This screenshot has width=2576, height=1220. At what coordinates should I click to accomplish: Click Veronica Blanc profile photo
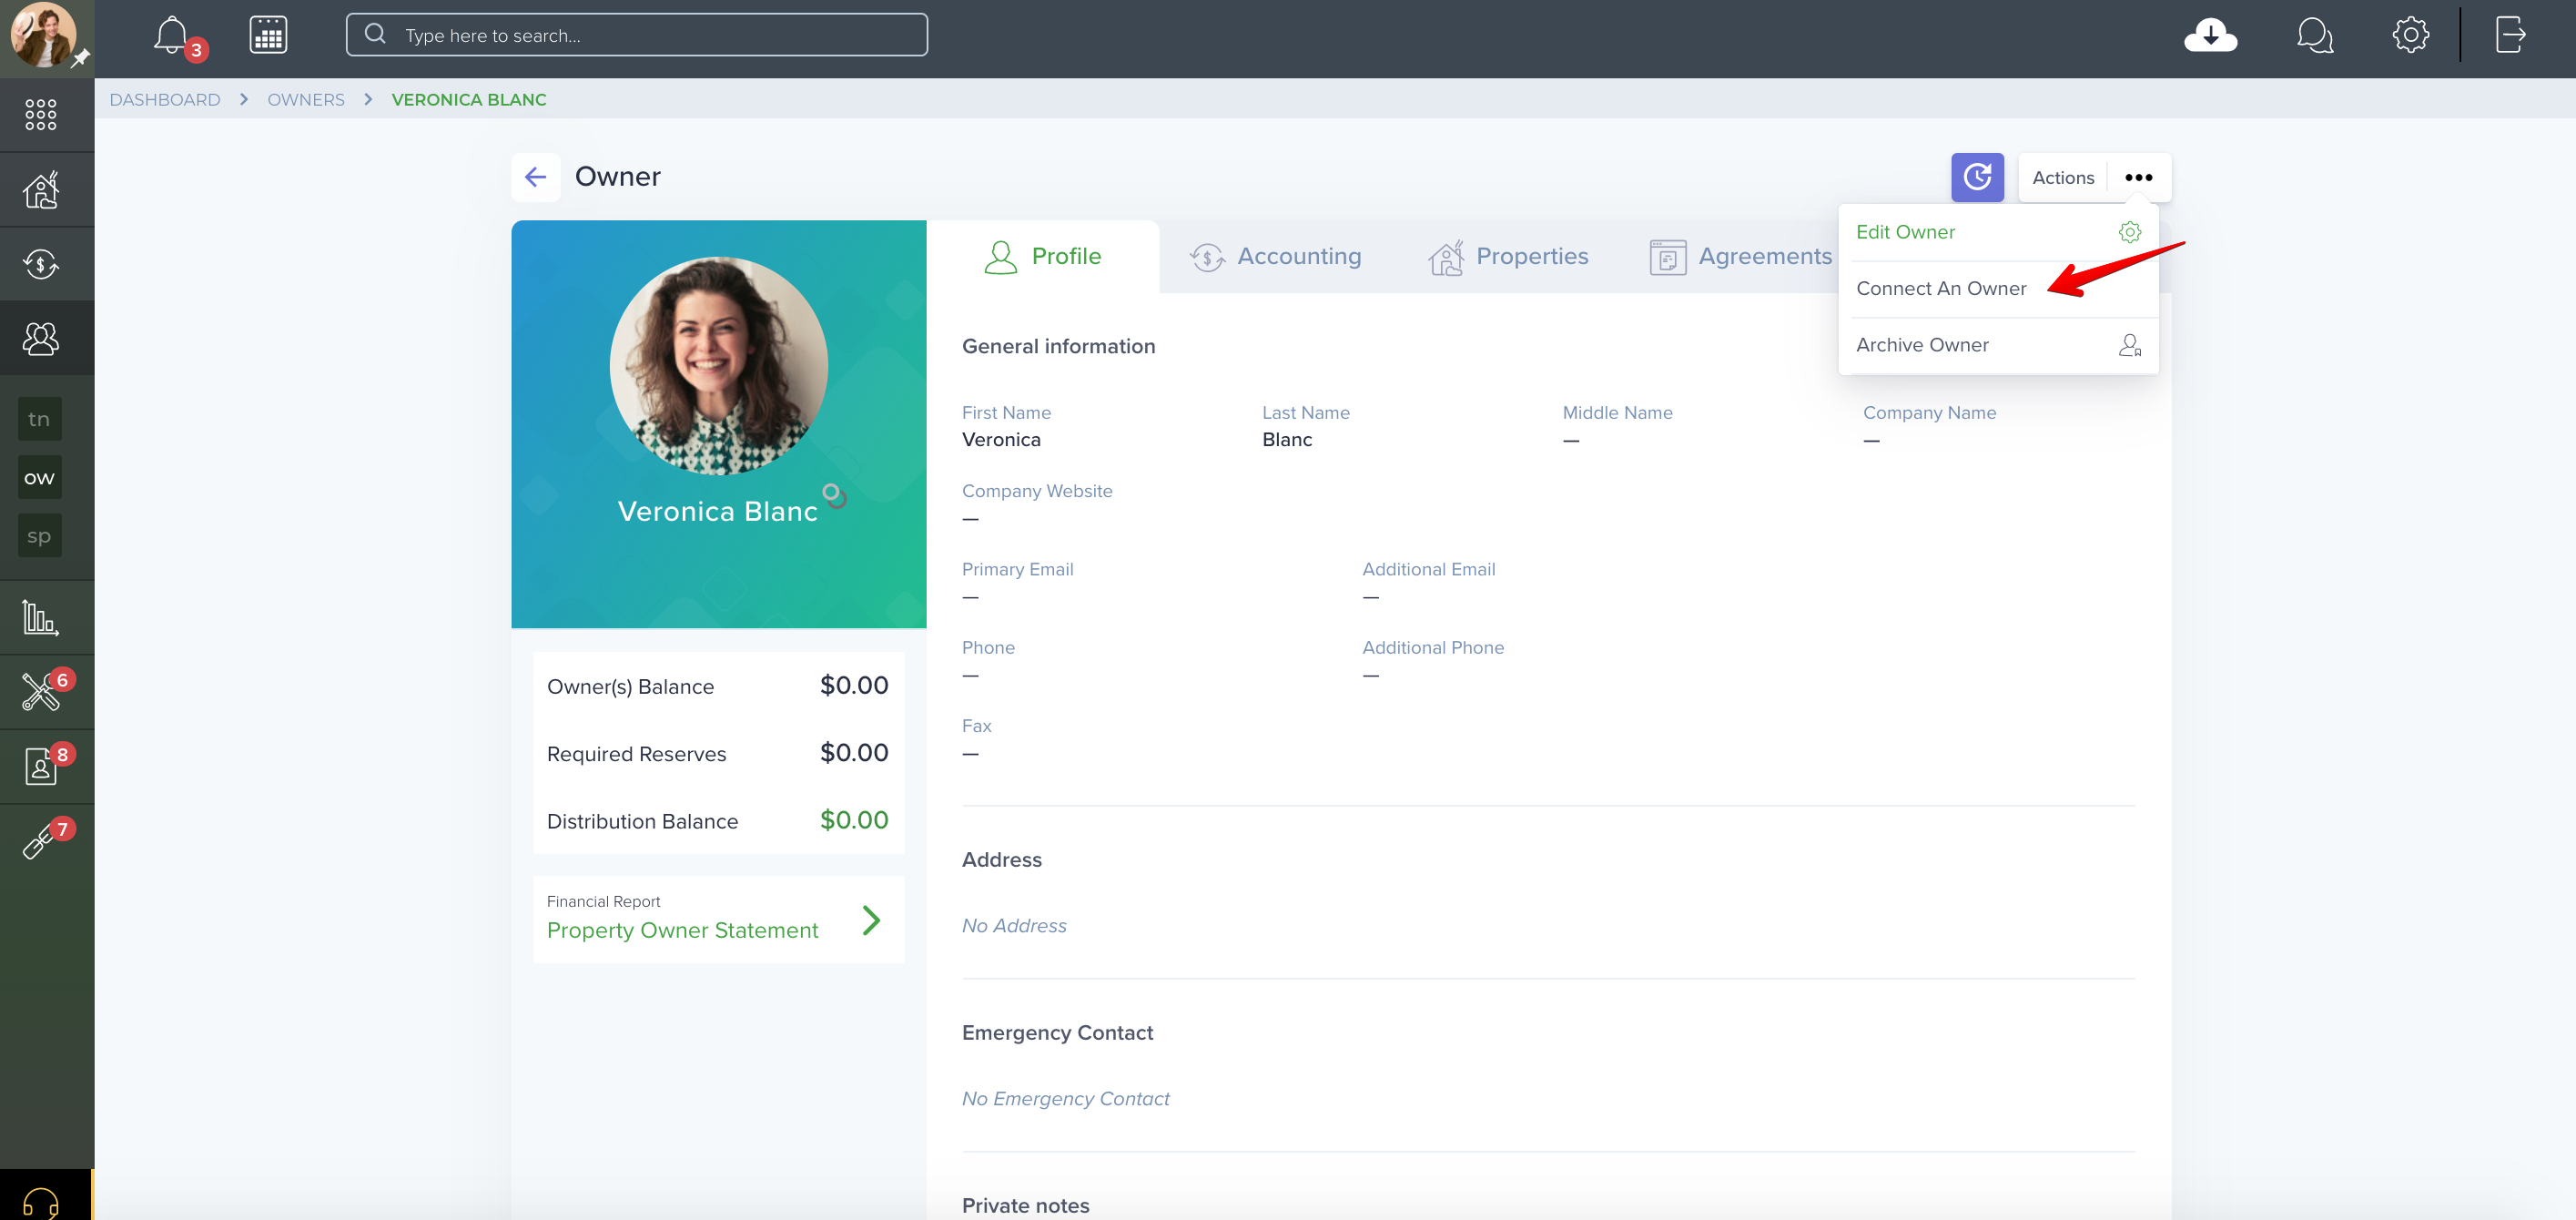coord(718,366)
